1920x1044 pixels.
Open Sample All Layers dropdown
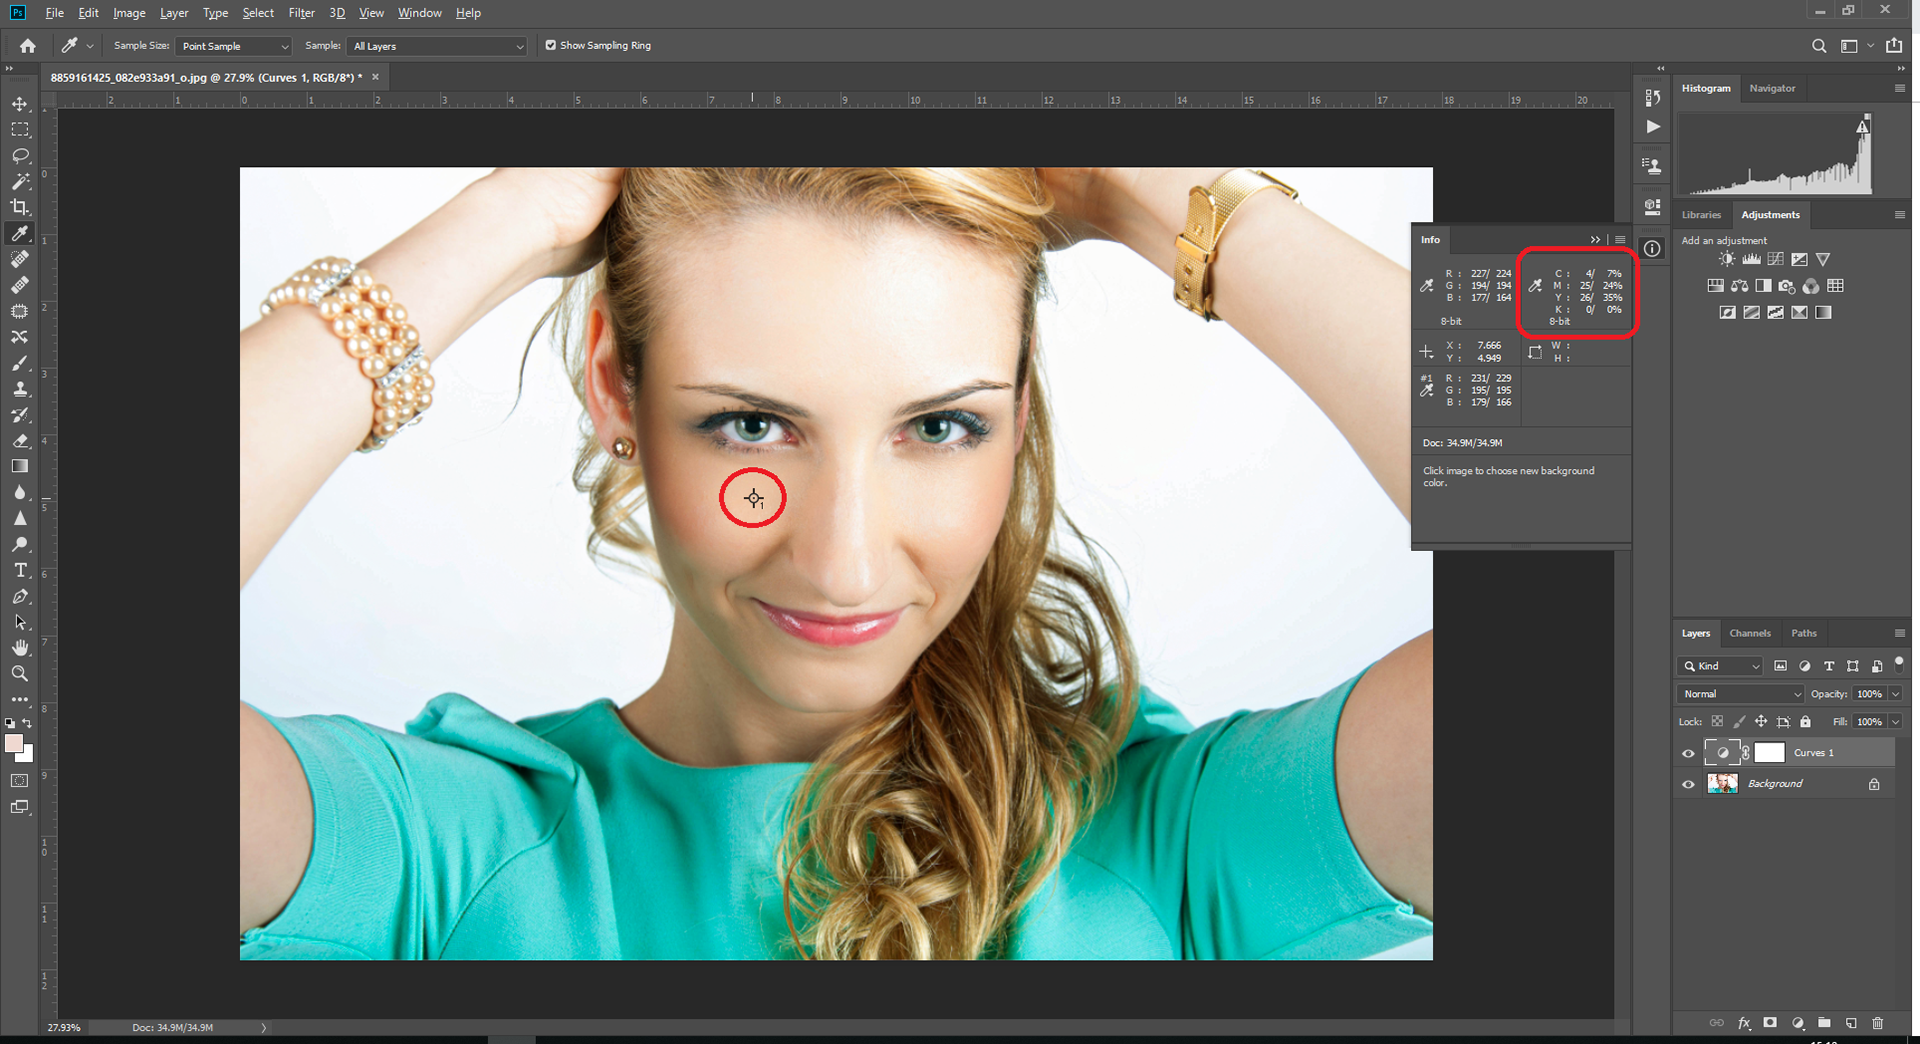[437, 46]
